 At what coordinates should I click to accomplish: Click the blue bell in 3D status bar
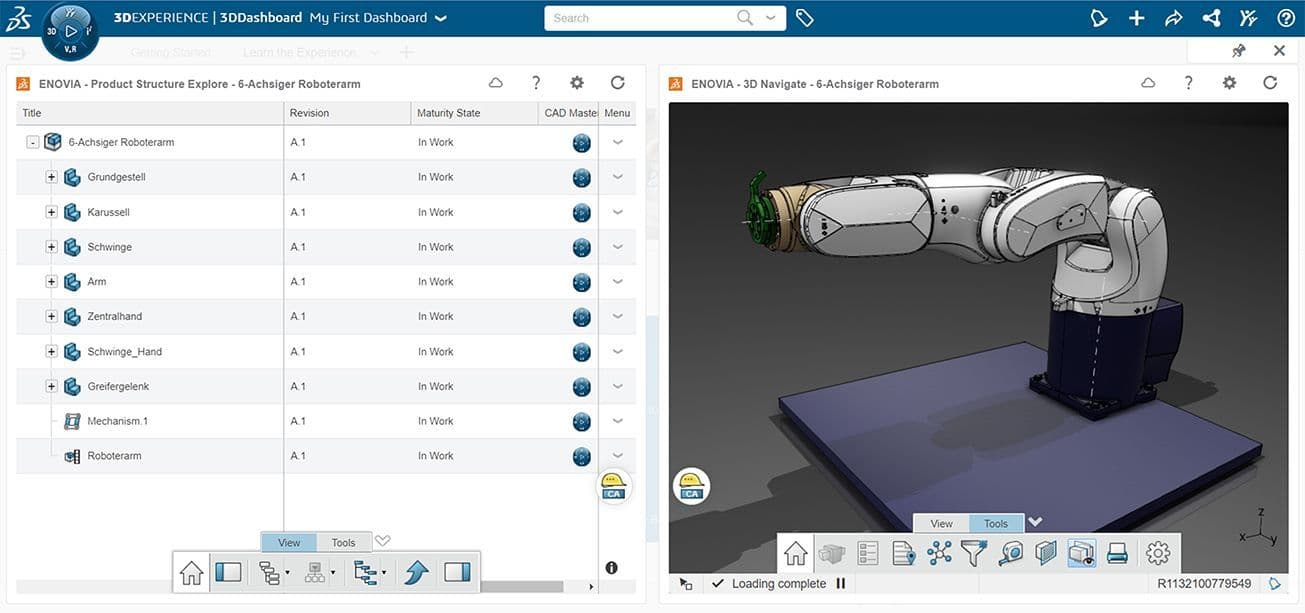coord(1275,584)
